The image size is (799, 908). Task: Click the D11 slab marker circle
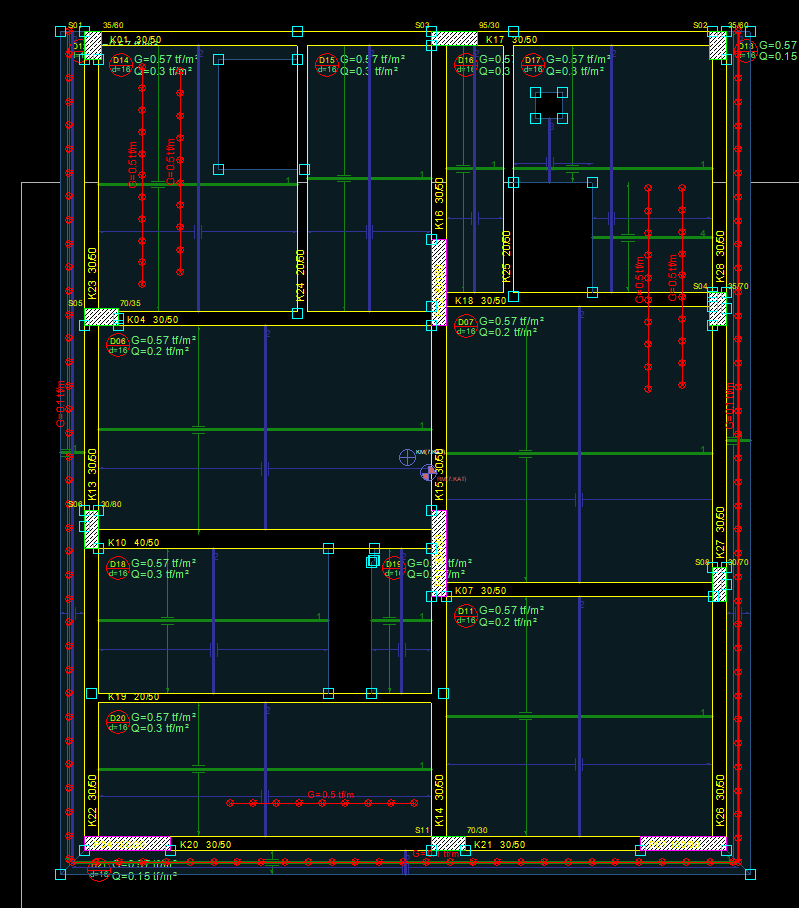(x=466, y=615)
